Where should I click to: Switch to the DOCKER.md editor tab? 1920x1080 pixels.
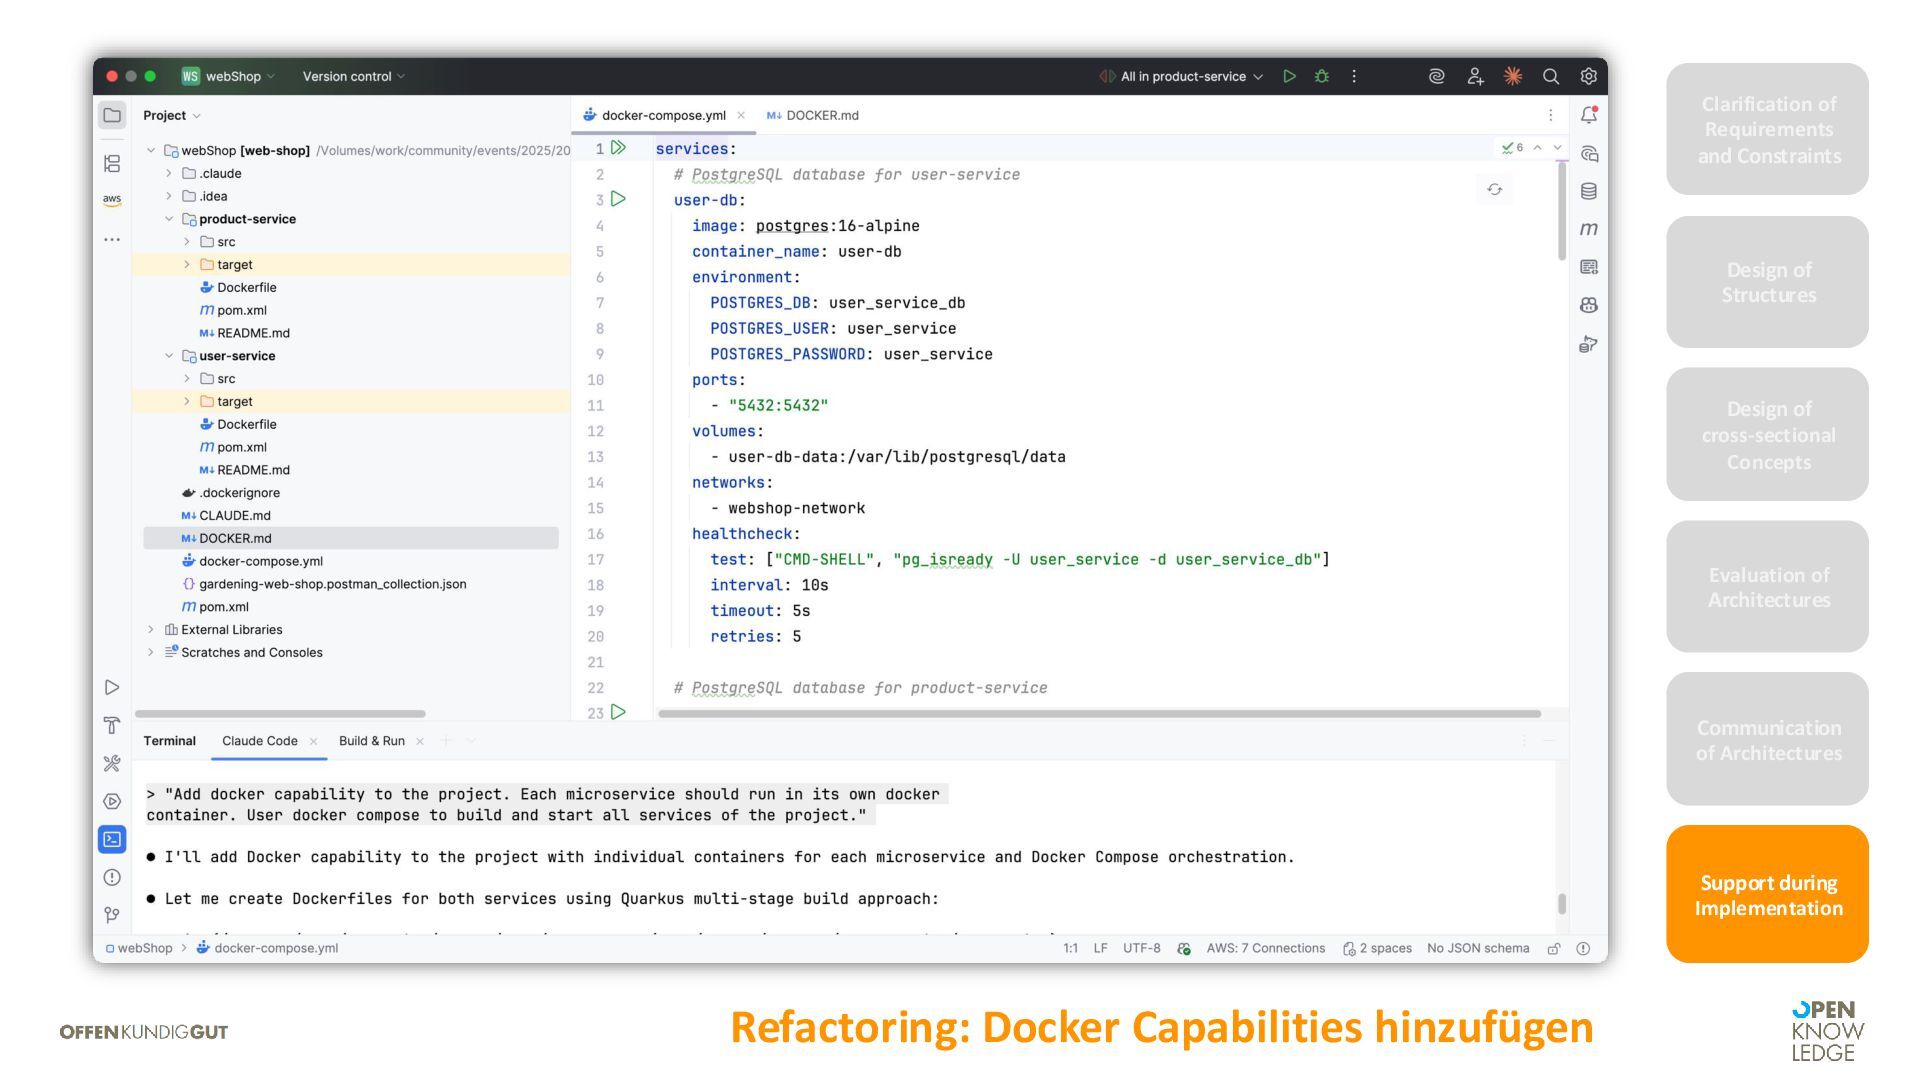point(820,115)
